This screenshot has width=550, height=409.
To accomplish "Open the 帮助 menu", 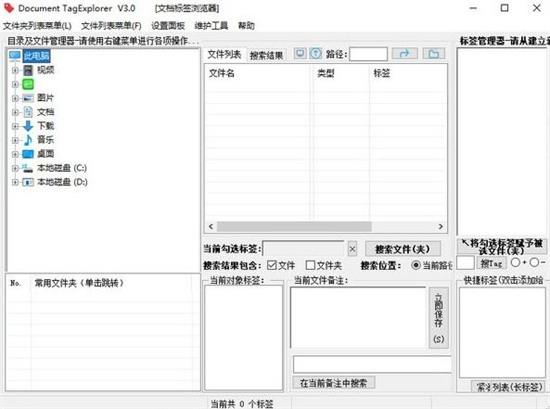I will (x=246, y=26).
